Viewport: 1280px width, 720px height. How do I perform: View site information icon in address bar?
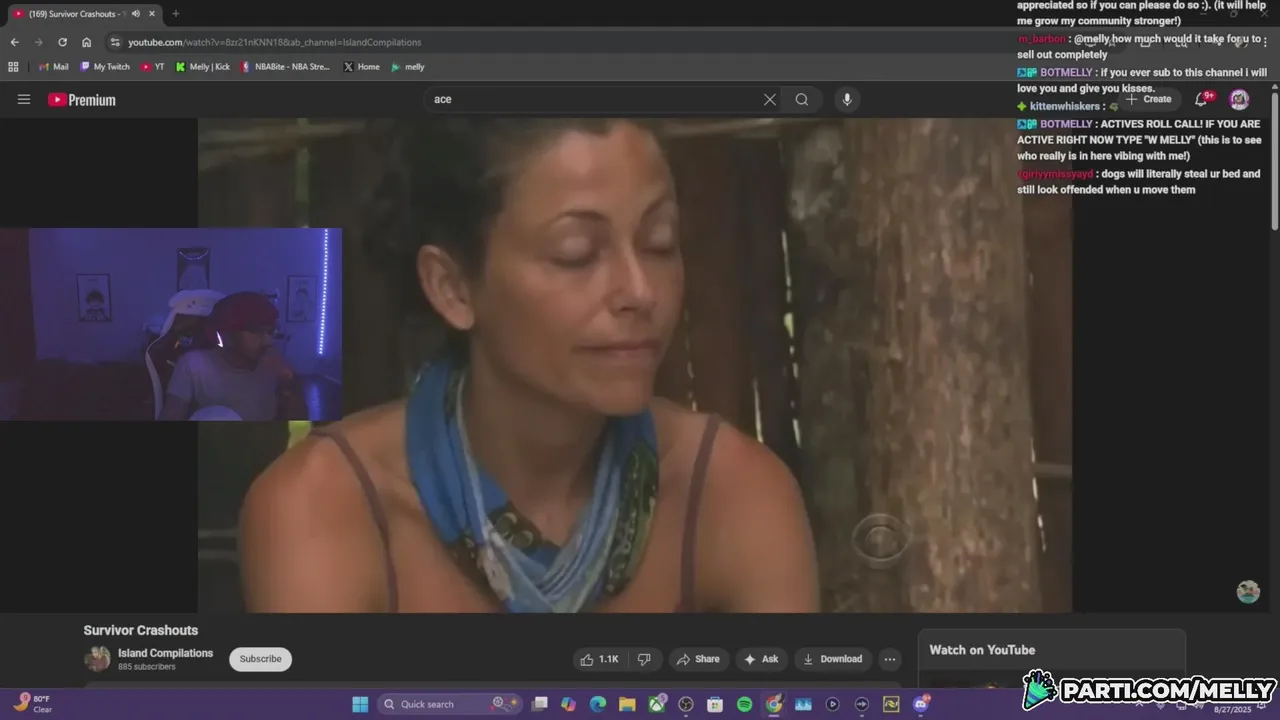pos(115,42)
